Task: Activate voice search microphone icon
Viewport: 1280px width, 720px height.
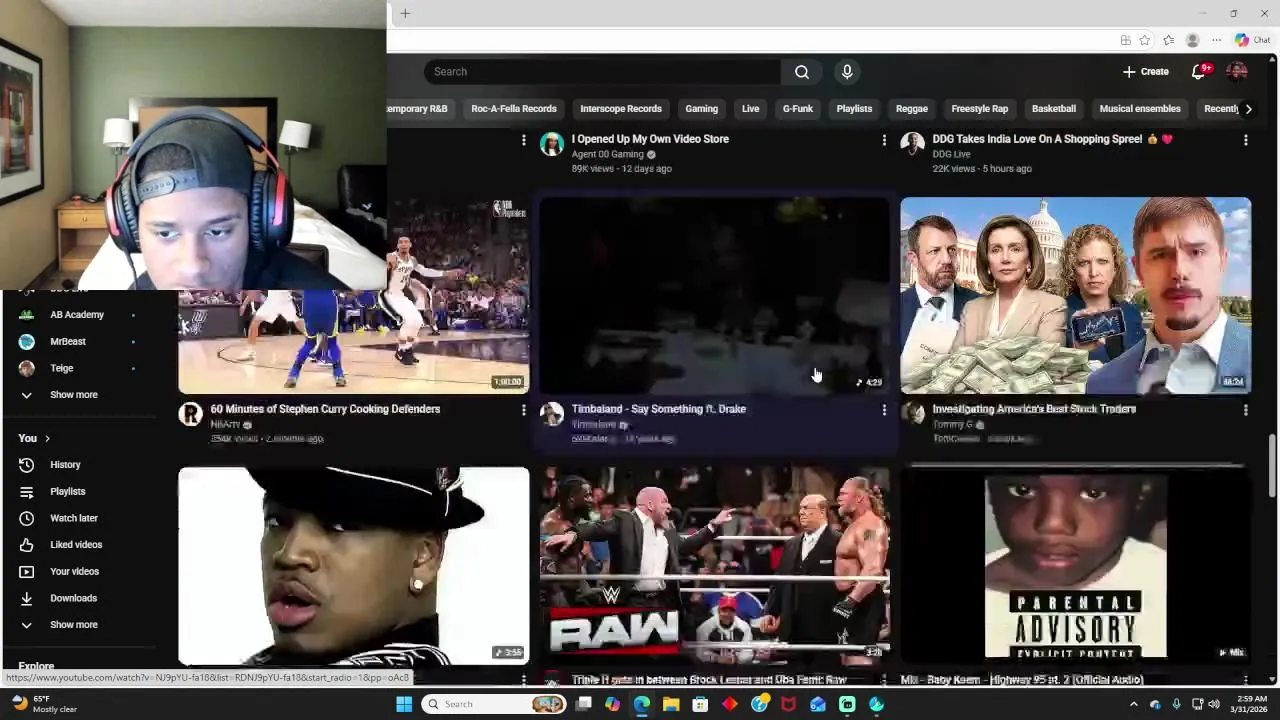Action: point(847,72)
